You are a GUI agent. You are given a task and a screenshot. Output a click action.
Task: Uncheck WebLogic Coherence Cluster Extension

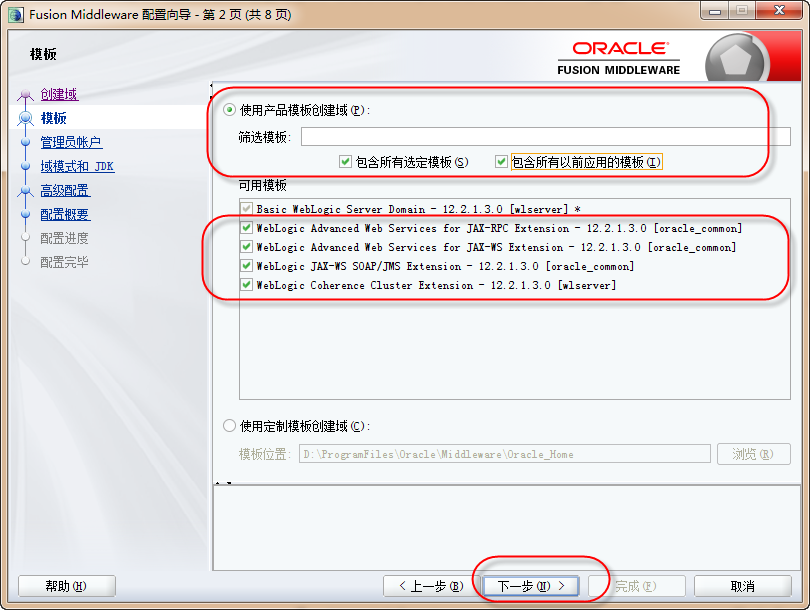(x=246, y=285)
